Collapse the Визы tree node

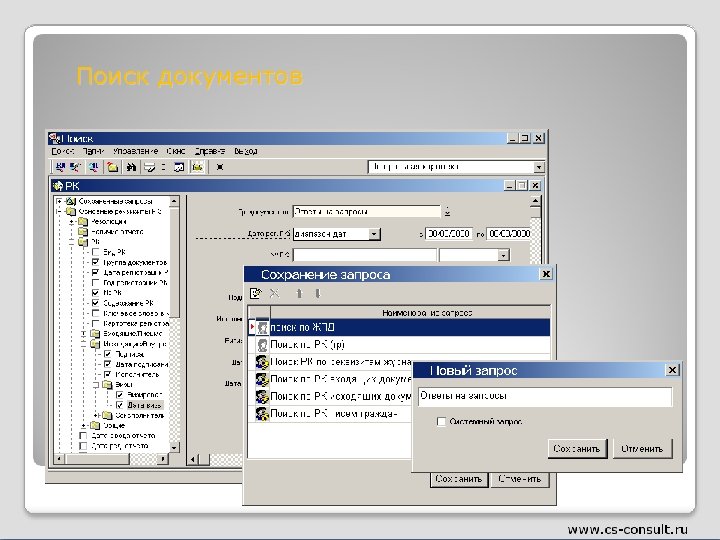[96, 385]
